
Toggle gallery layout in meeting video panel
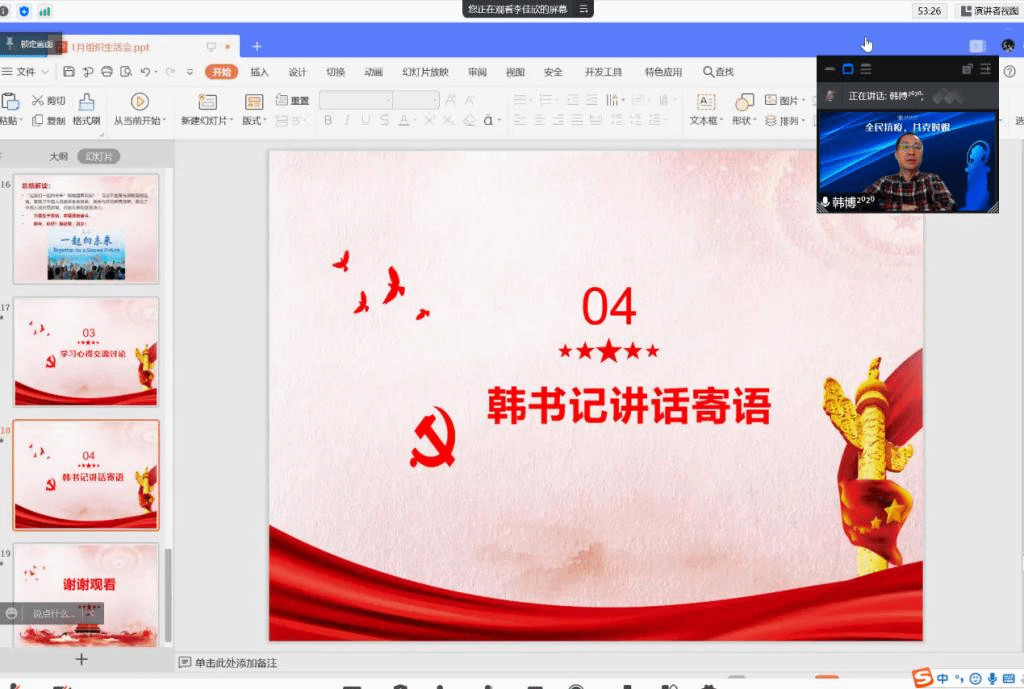[x=865, y=69]
